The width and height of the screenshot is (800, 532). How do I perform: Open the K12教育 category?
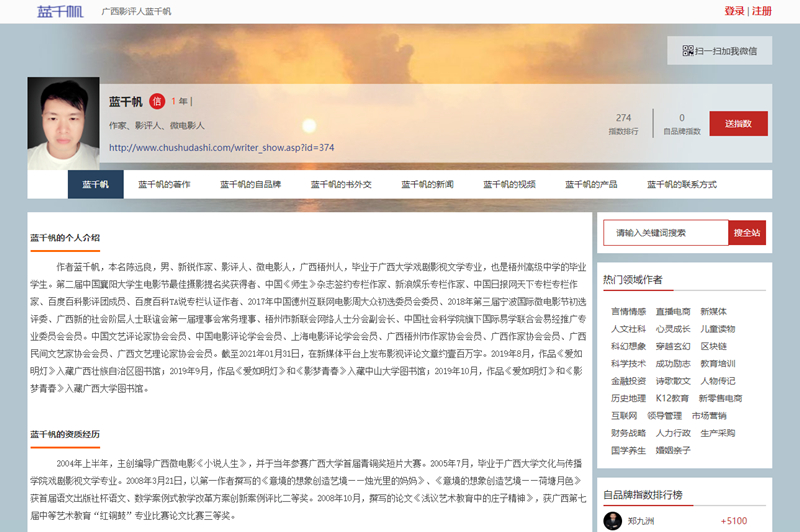coord(673,398)
